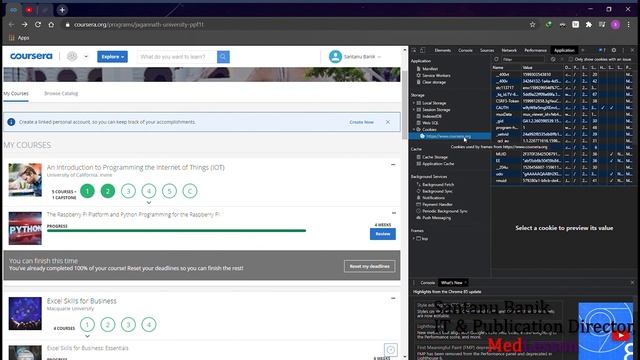The height and width of the screenshot is (360, 640).
Task: Select IOT course circle 3
Action: click(x=128, y=191)
